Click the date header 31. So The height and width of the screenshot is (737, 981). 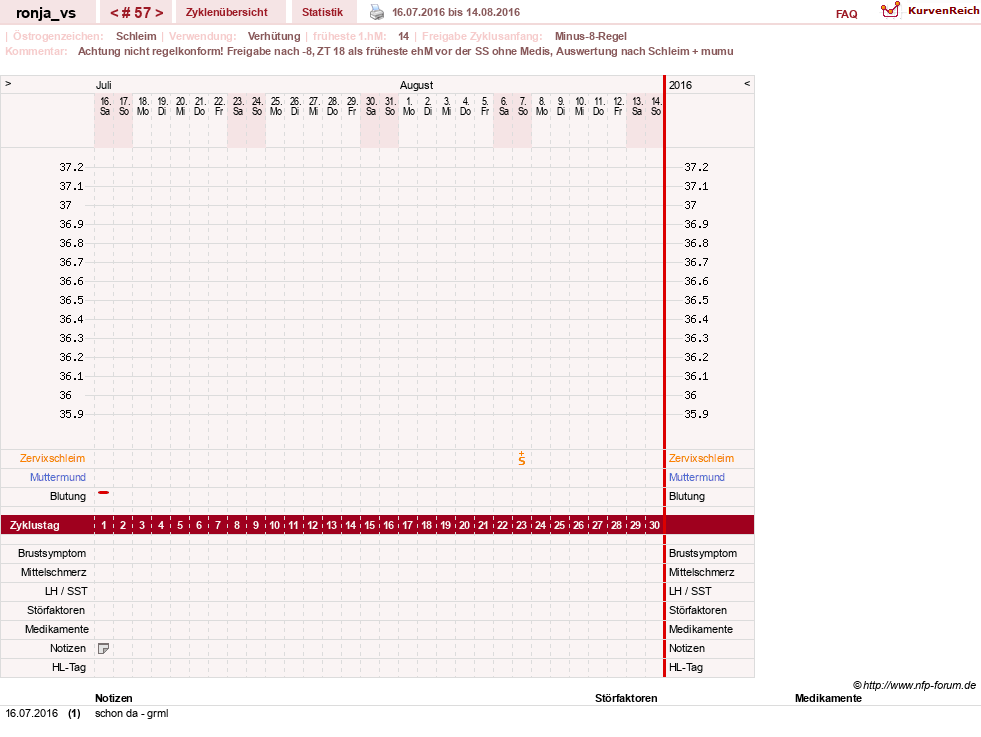[390, 106]
